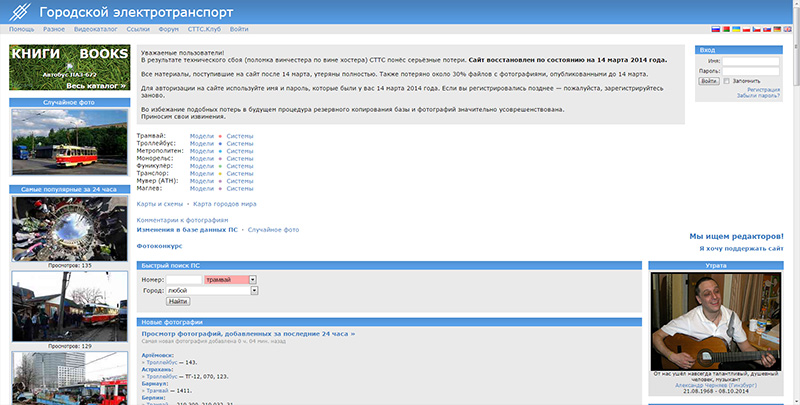Open СТТС.Клуб from the menu bar
This screenshot has height=405, width=800.
coord(204,30)
